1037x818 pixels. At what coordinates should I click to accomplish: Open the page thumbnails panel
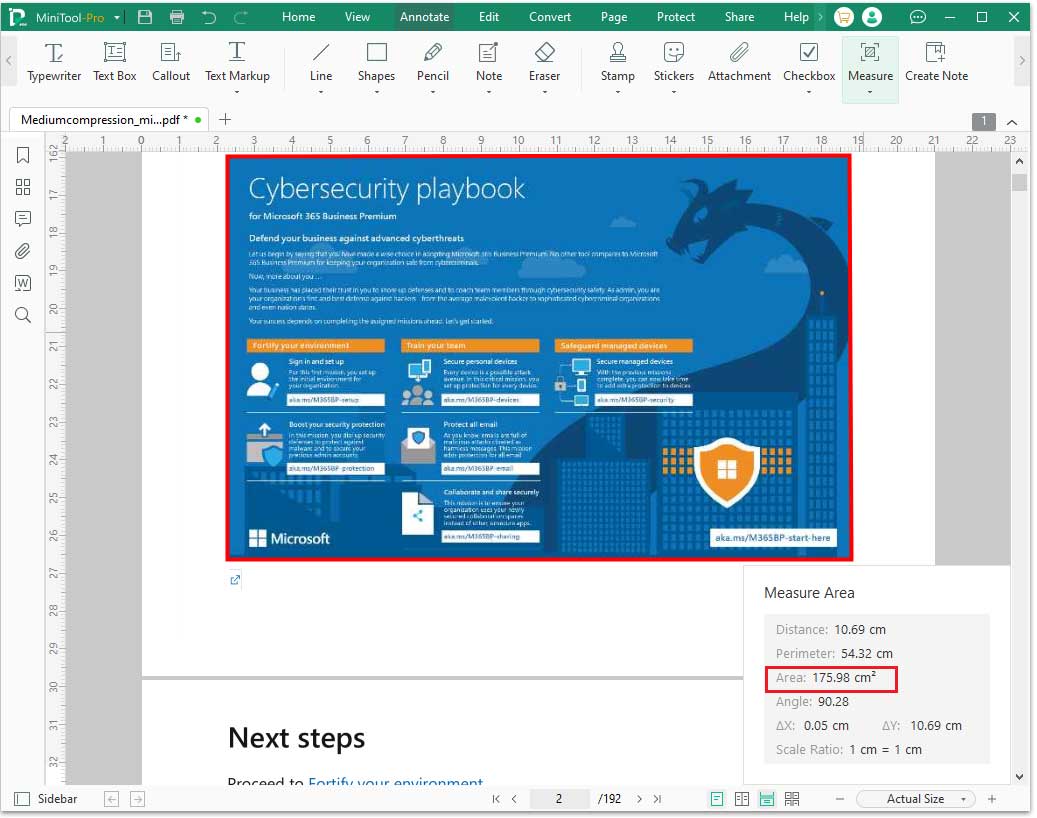(23, 187)
